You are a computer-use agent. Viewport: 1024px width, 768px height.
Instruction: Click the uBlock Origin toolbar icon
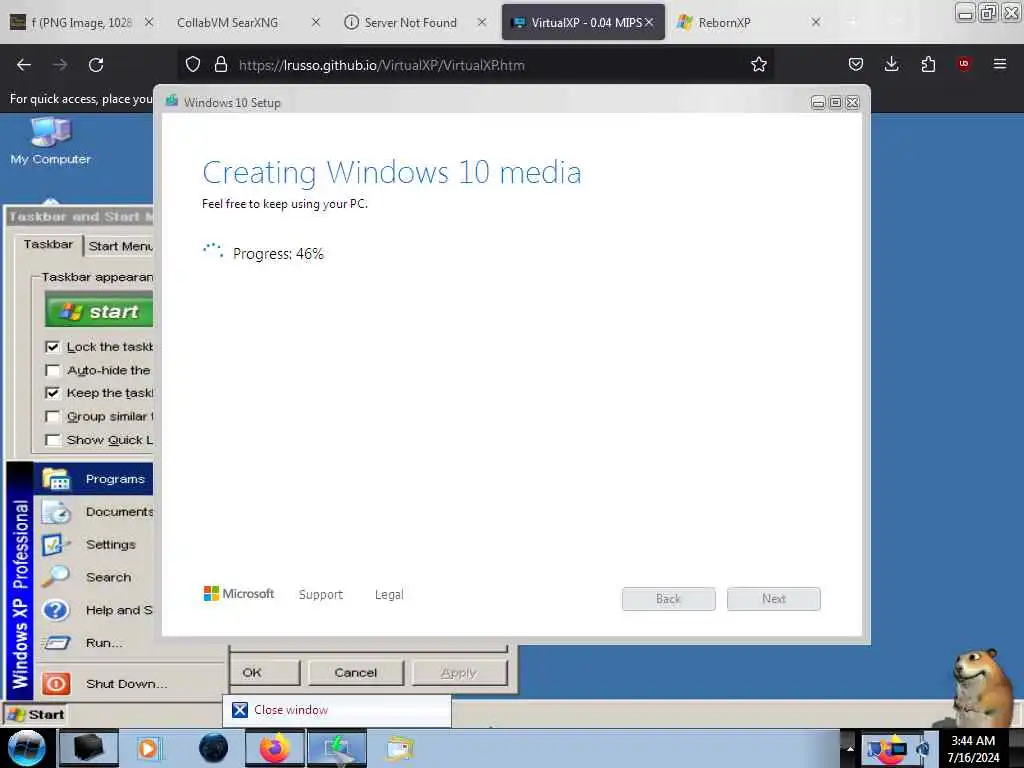tap(964, 63)
